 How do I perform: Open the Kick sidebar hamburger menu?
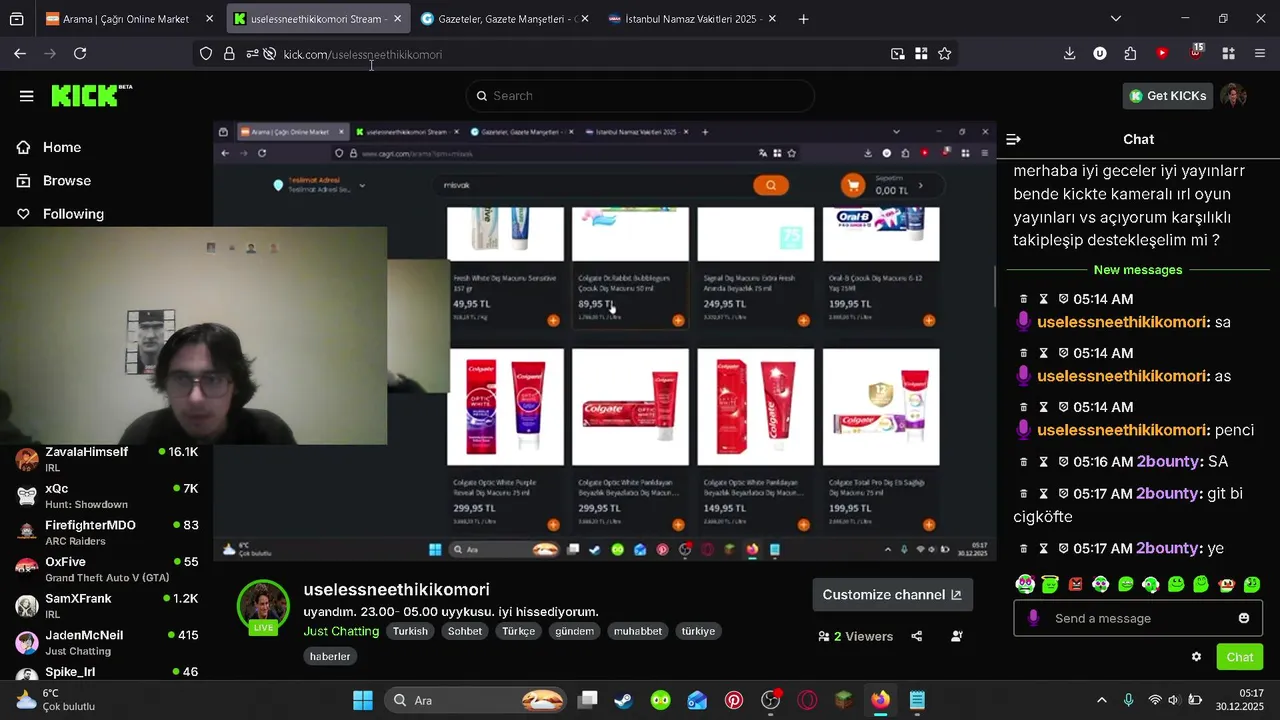[x=26, y=96]
